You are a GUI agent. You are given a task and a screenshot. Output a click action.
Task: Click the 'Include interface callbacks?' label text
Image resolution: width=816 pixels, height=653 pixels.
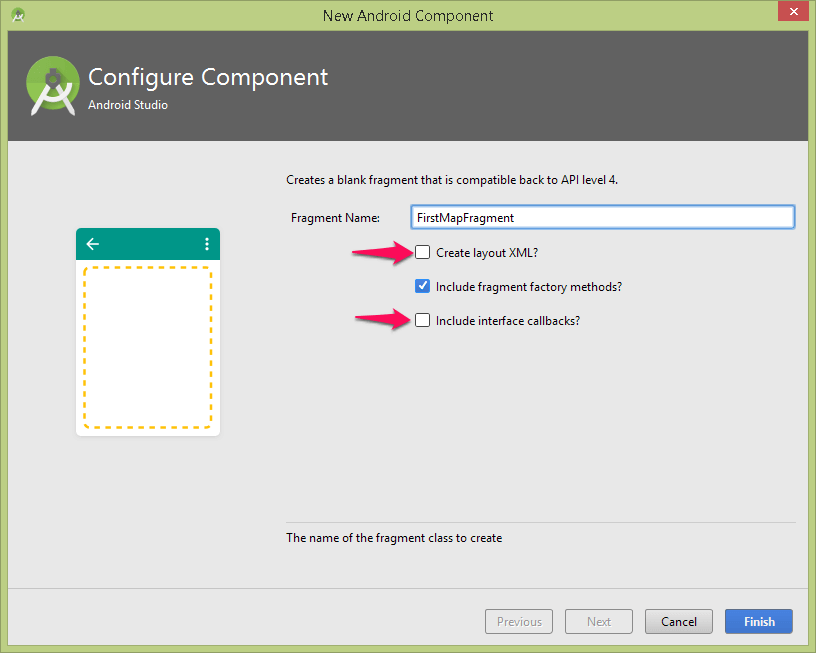click(x=508, y=321)
